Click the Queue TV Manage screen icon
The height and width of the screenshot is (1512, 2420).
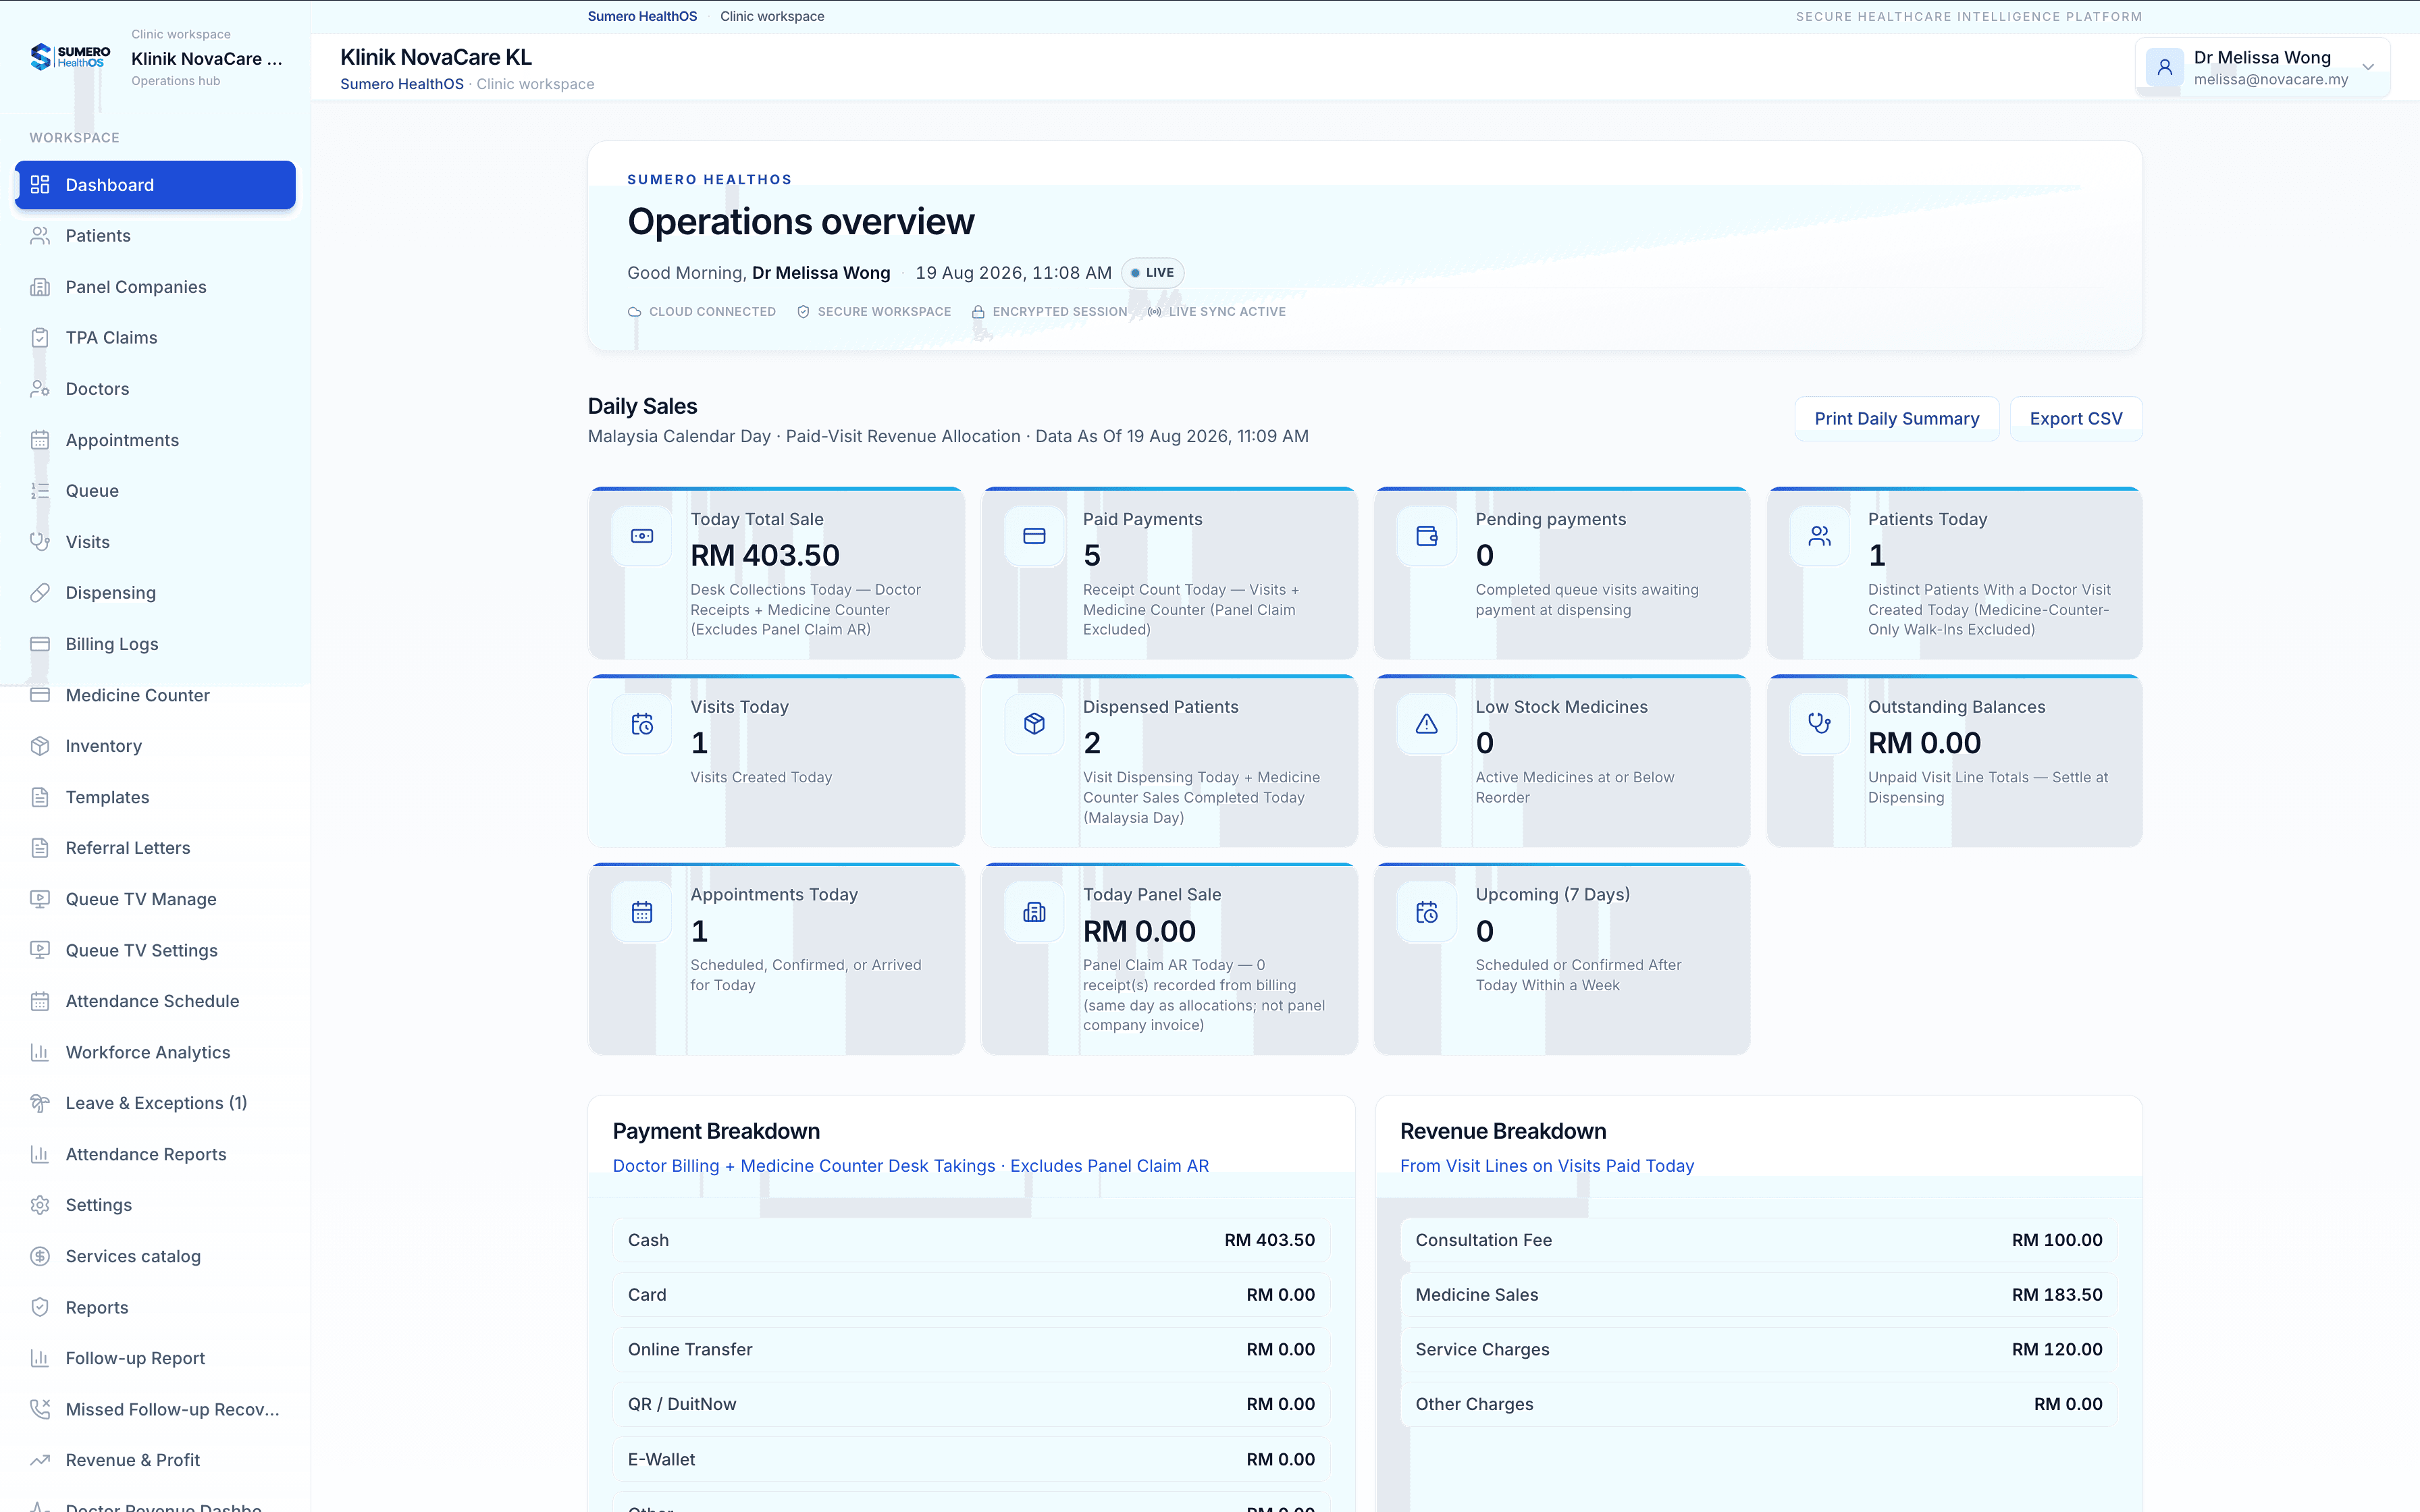pos(40,899)
